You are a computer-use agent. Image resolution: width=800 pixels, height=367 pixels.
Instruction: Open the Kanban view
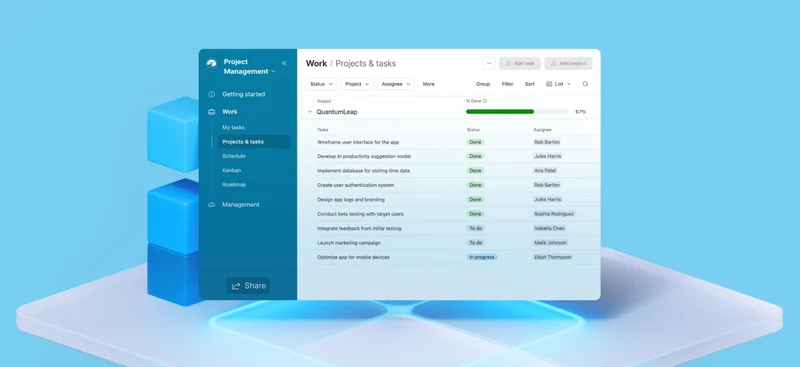pos(232,170)
